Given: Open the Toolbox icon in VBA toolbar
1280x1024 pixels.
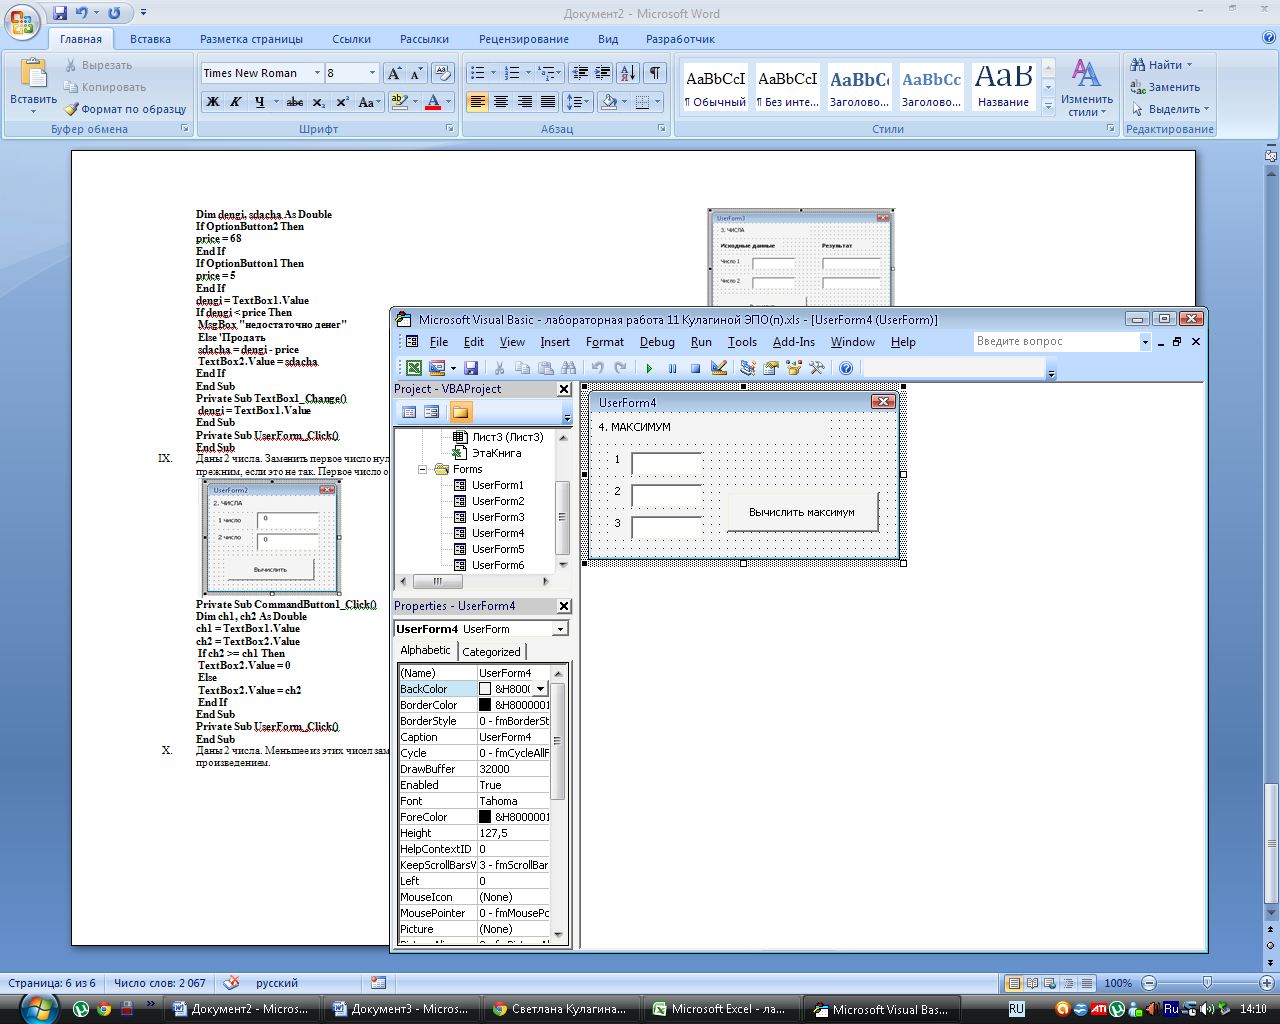Looking at the screenshot, I should 817,368.
